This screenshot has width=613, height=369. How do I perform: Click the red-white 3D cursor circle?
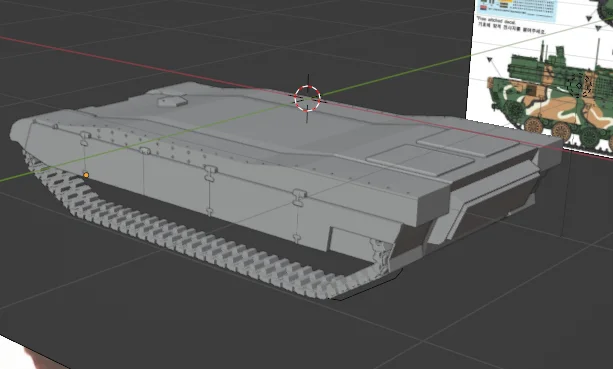[307, 98]
